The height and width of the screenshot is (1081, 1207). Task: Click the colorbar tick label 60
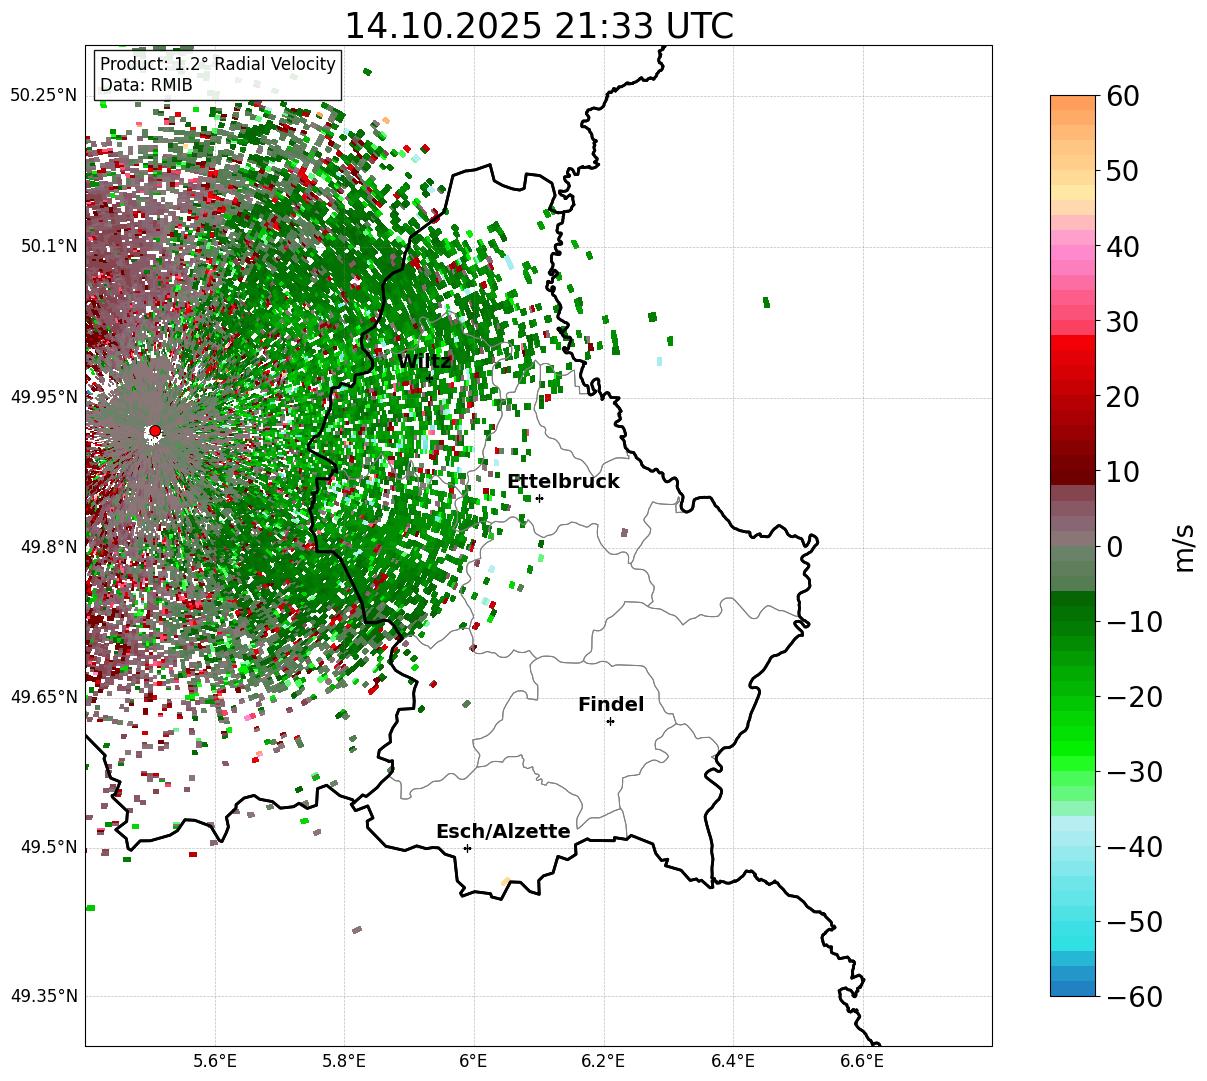click(1122, 96)
